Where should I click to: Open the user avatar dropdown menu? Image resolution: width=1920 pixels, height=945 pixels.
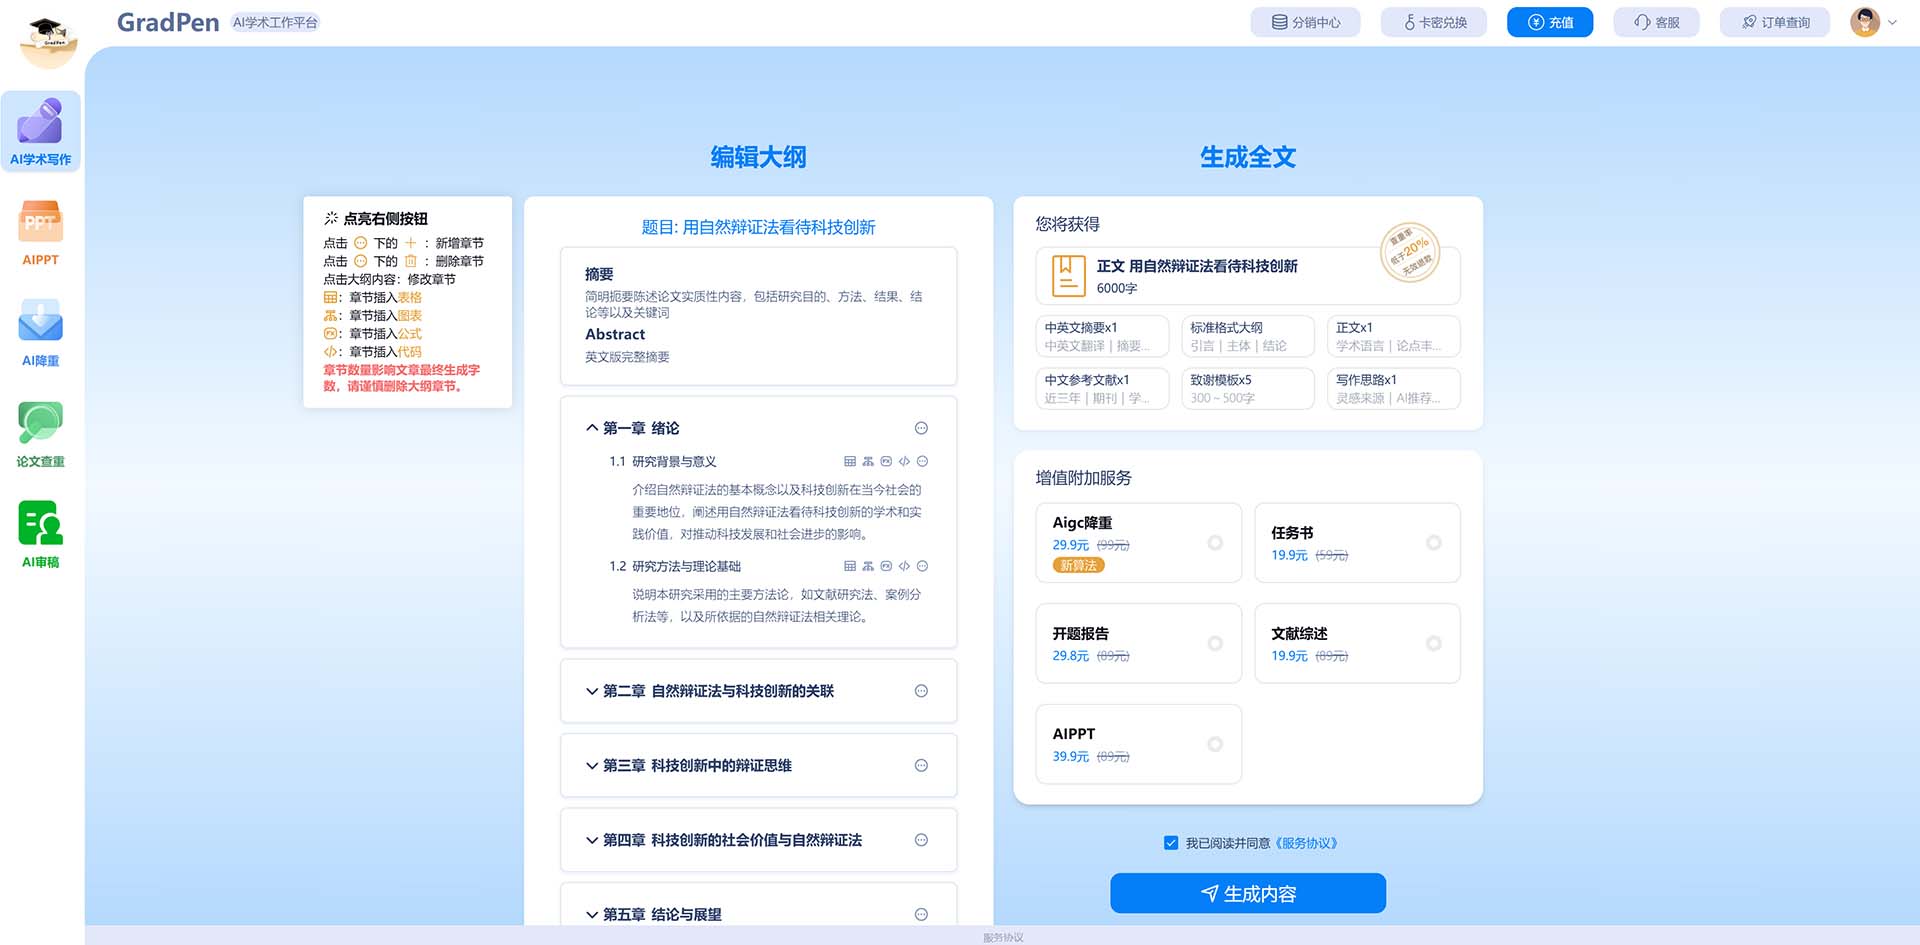tap(1873, 22)
